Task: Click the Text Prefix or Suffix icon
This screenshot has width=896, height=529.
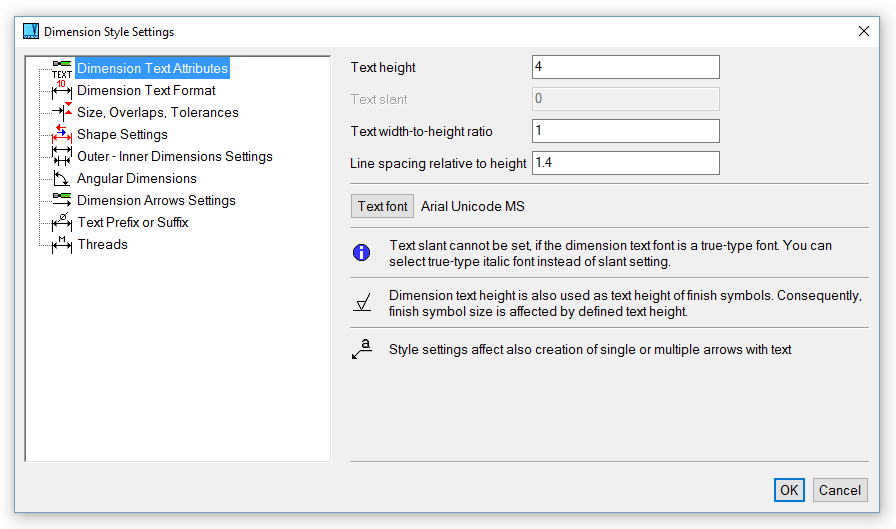Action: click(x=62, y=223)
